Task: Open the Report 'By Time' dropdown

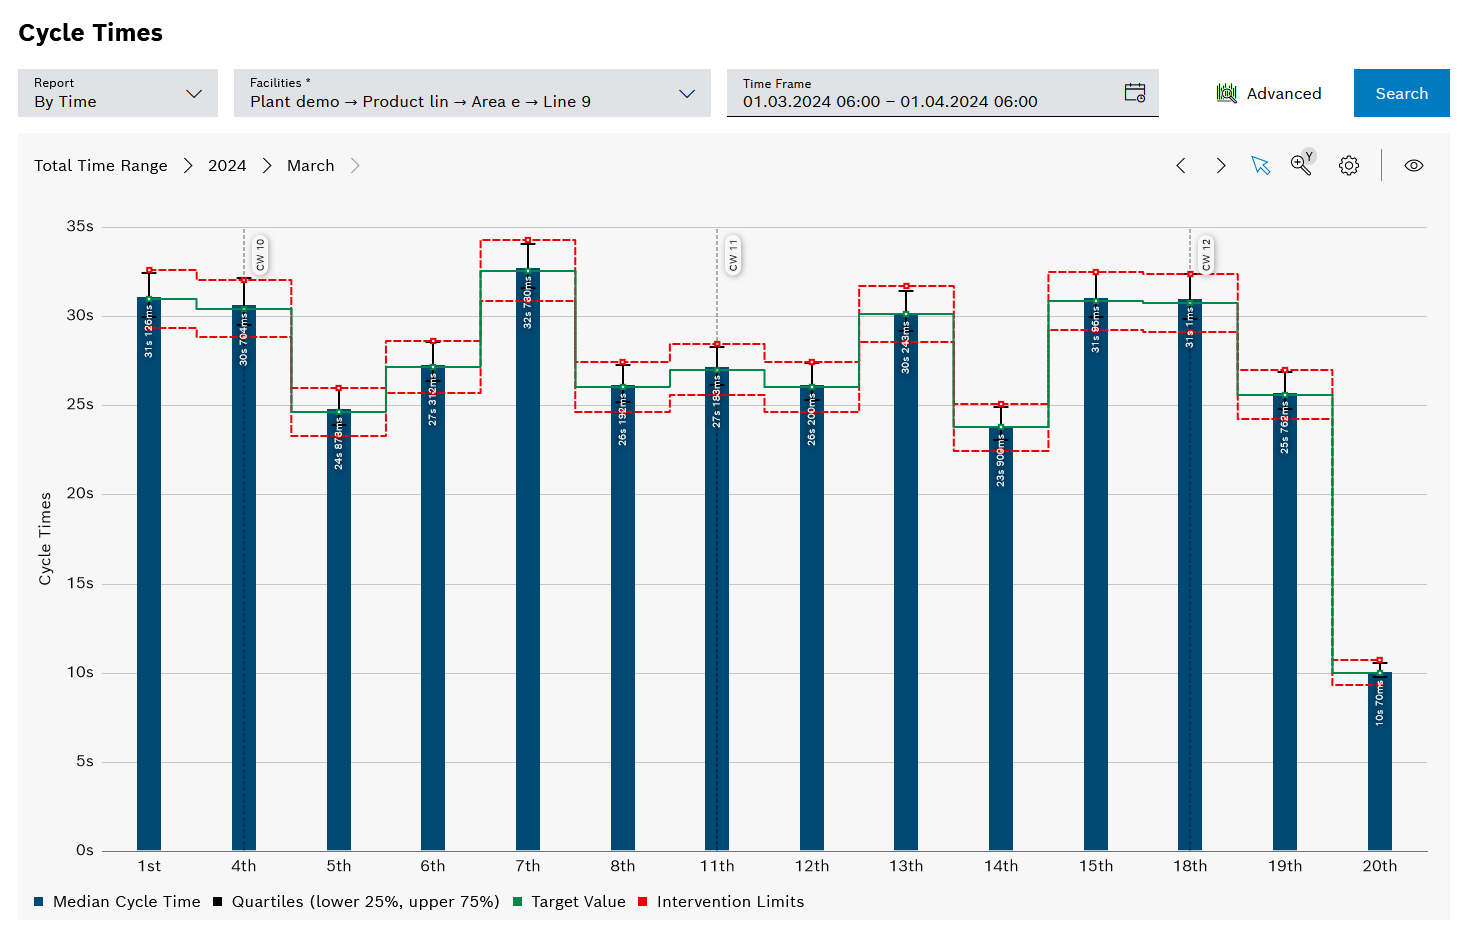Action: point(194,93)
